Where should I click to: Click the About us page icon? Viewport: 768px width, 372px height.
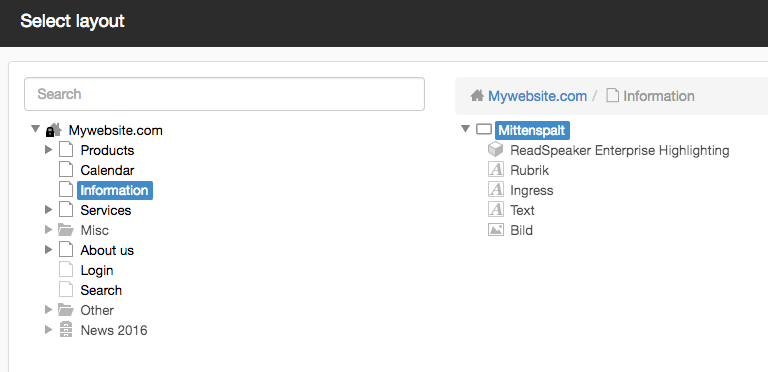click(x=66, y=250)
